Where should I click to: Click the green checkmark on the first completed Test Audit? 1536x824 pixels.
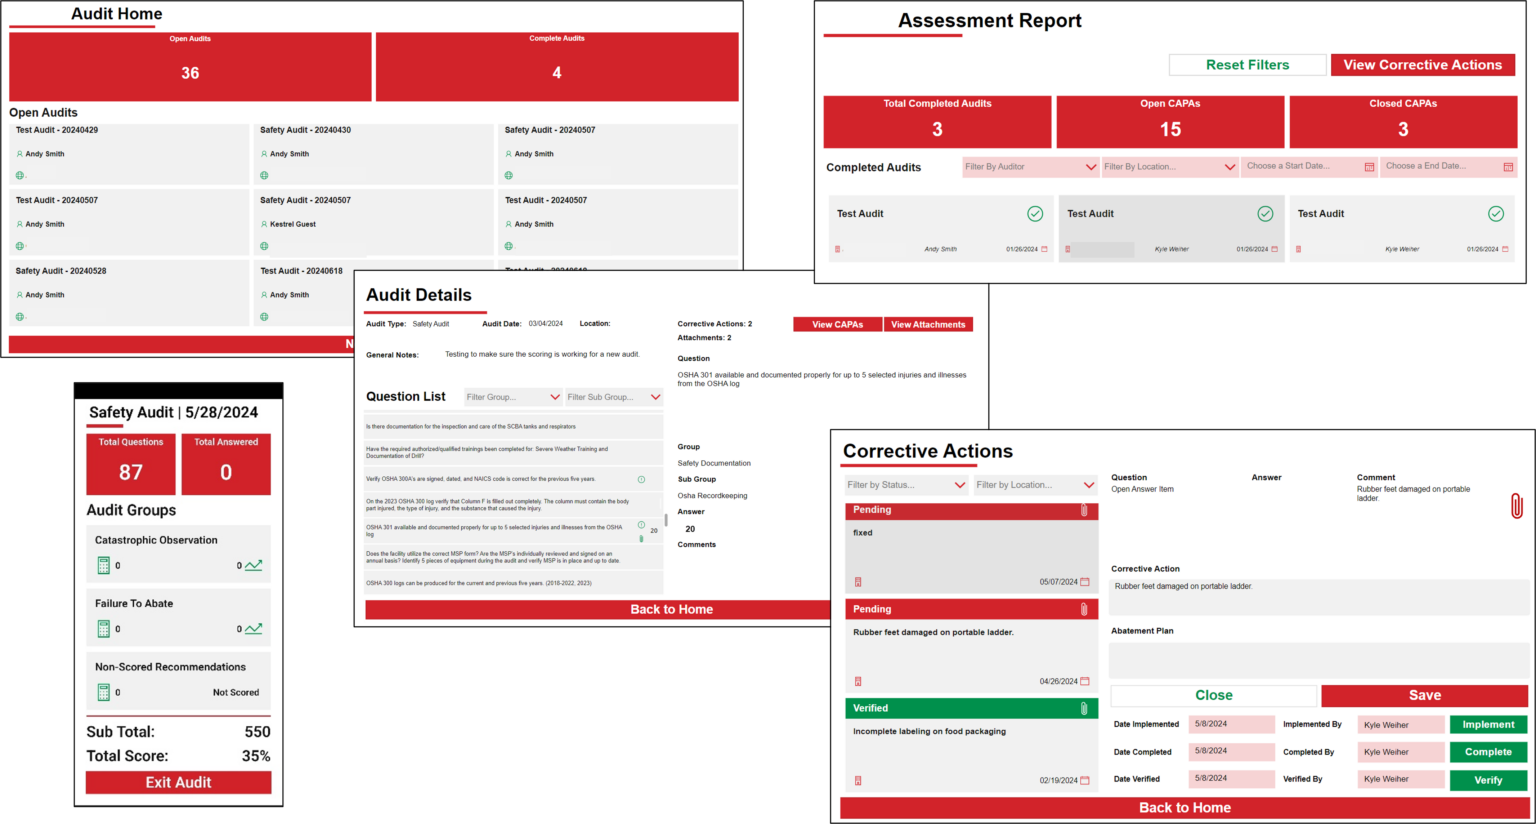click(1036, 213)
